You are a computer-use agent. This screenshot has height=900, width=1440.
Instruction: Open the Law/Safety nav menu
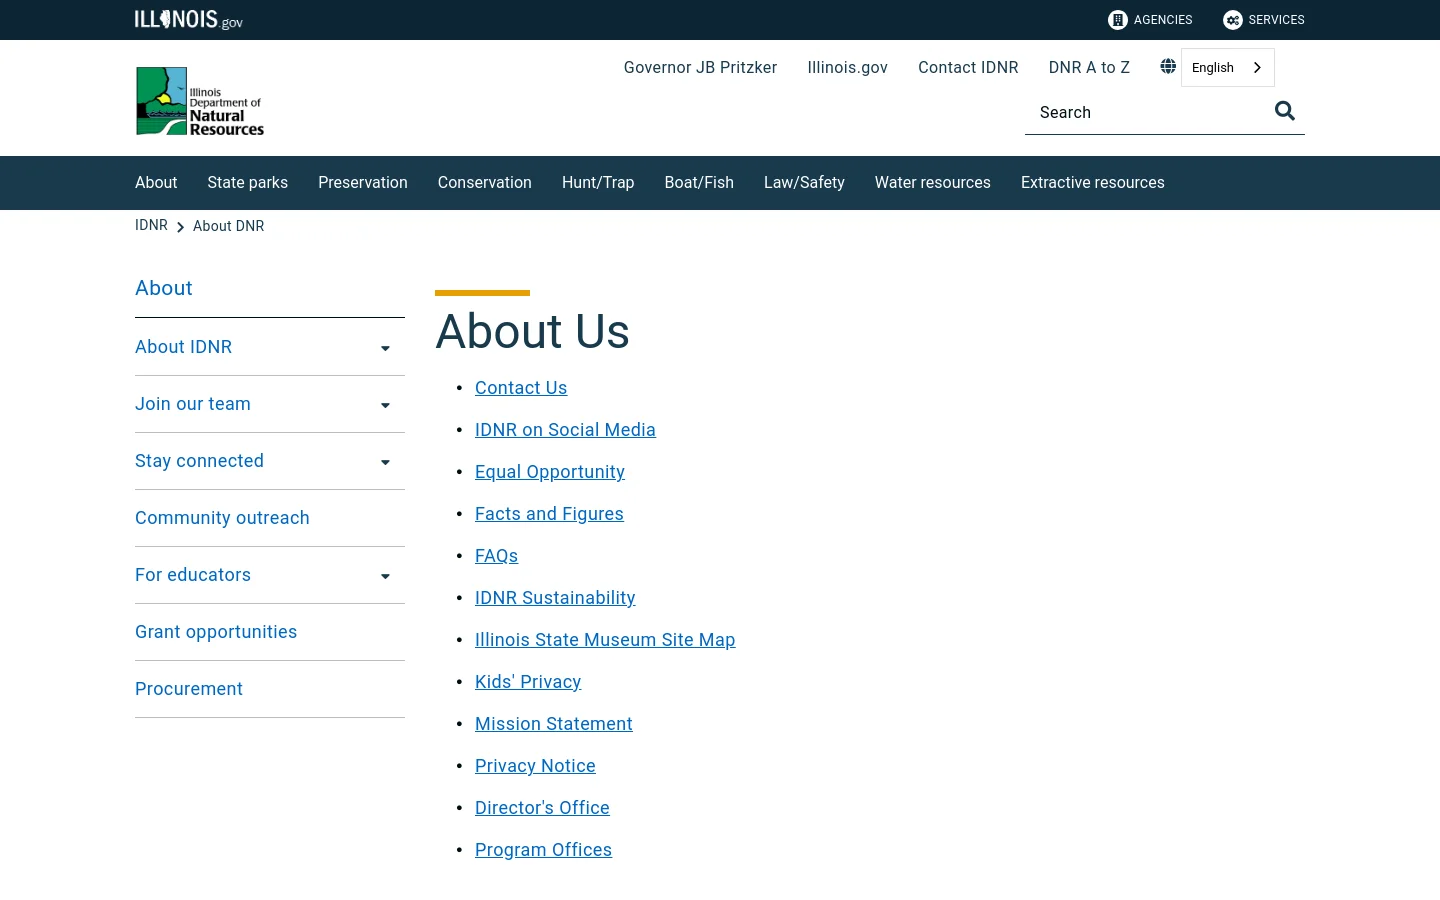point(804,182)
